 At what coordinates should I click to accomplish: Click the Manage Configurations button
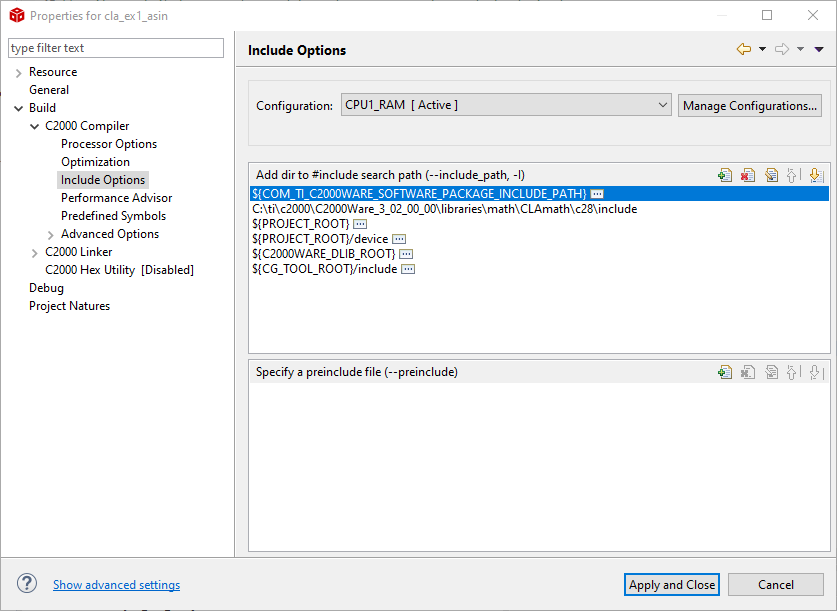(x=750, y=105)
